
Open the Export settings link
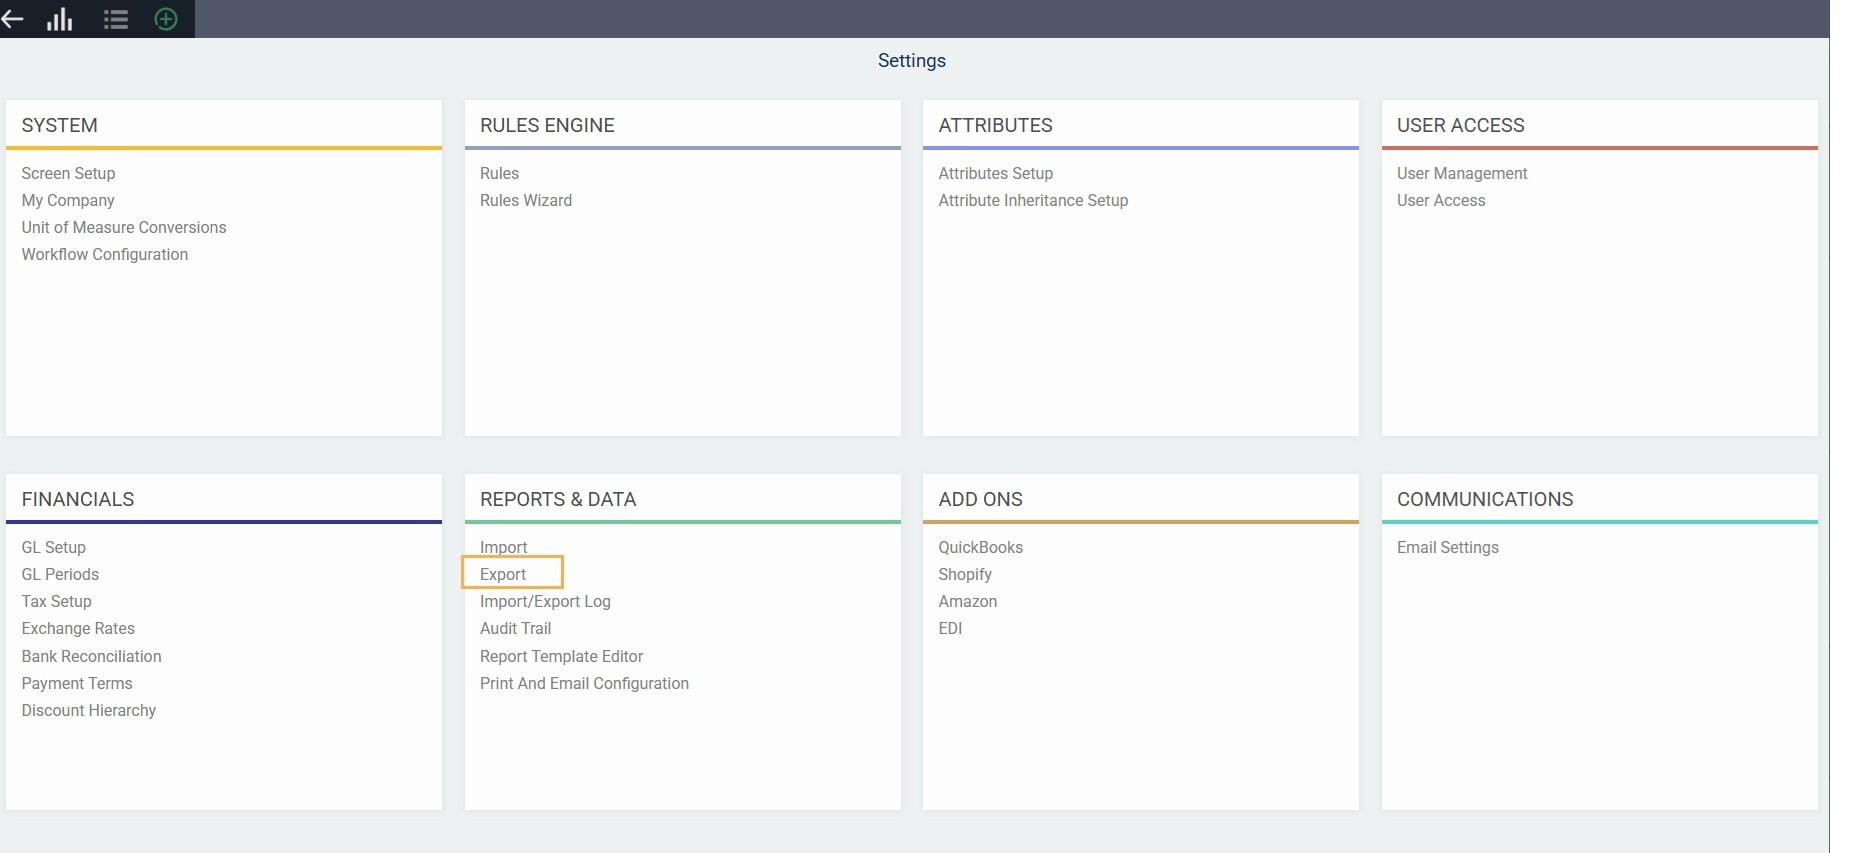coord(503,574)
